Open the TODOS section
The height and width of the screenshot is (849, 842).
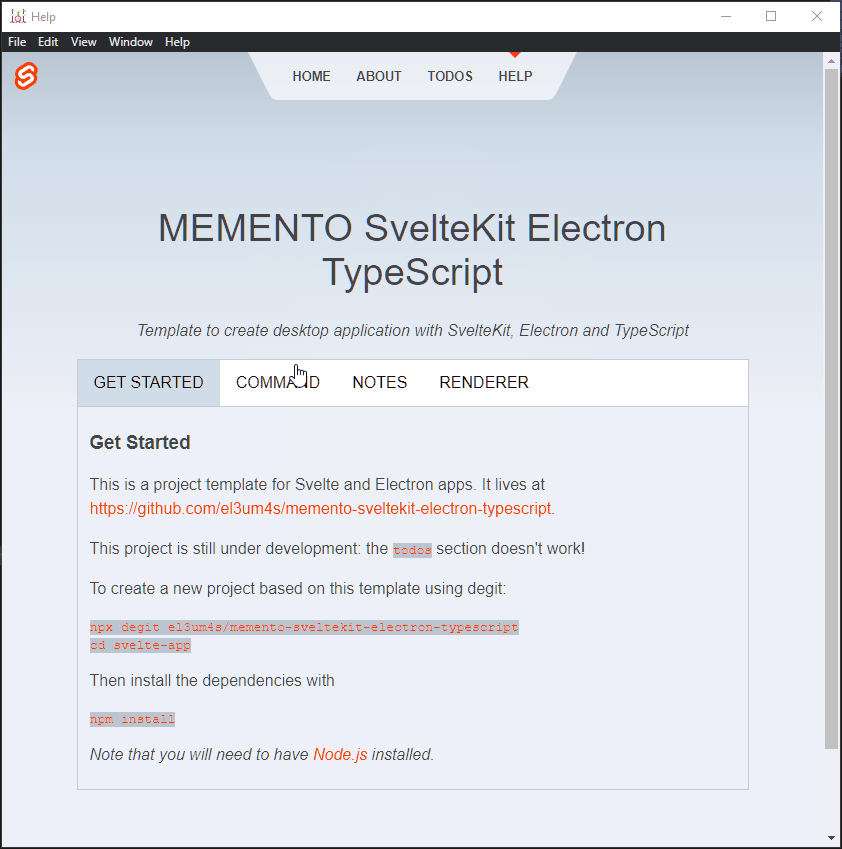pos(449,76)
